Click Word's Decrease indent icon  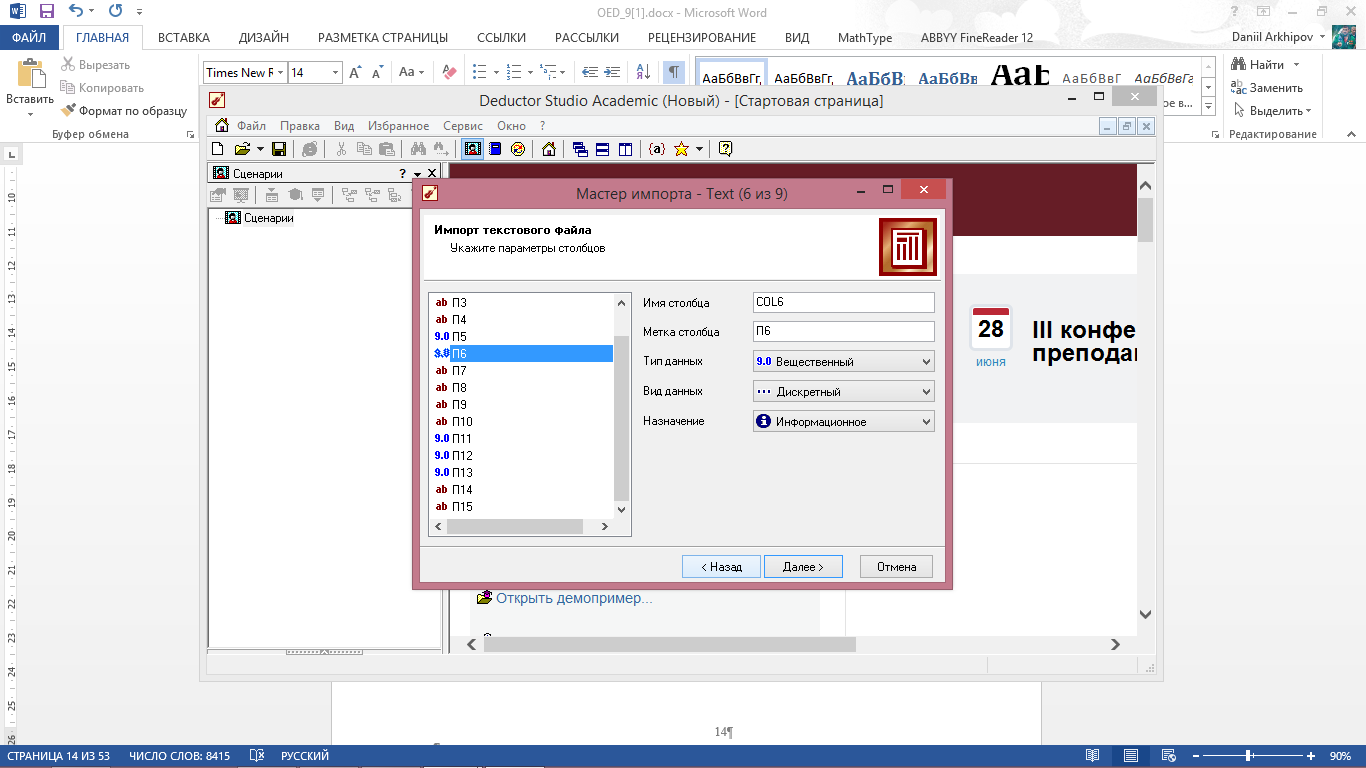(x=590, y=72)
